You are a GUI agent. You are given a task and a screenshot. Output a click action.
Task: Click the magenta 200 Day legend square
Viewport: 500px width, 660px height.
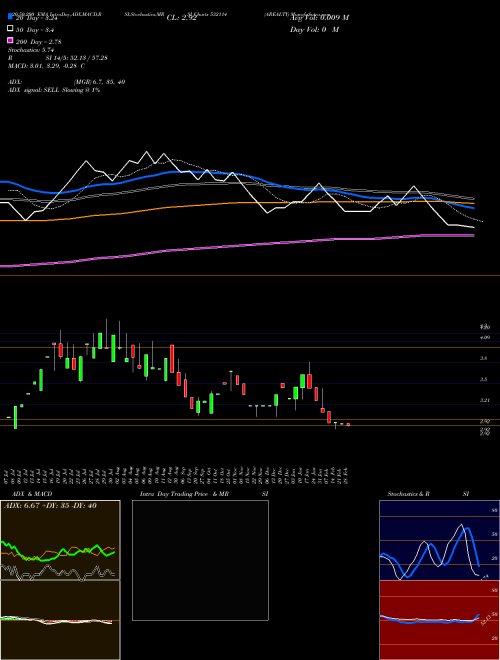coord(10,40)
